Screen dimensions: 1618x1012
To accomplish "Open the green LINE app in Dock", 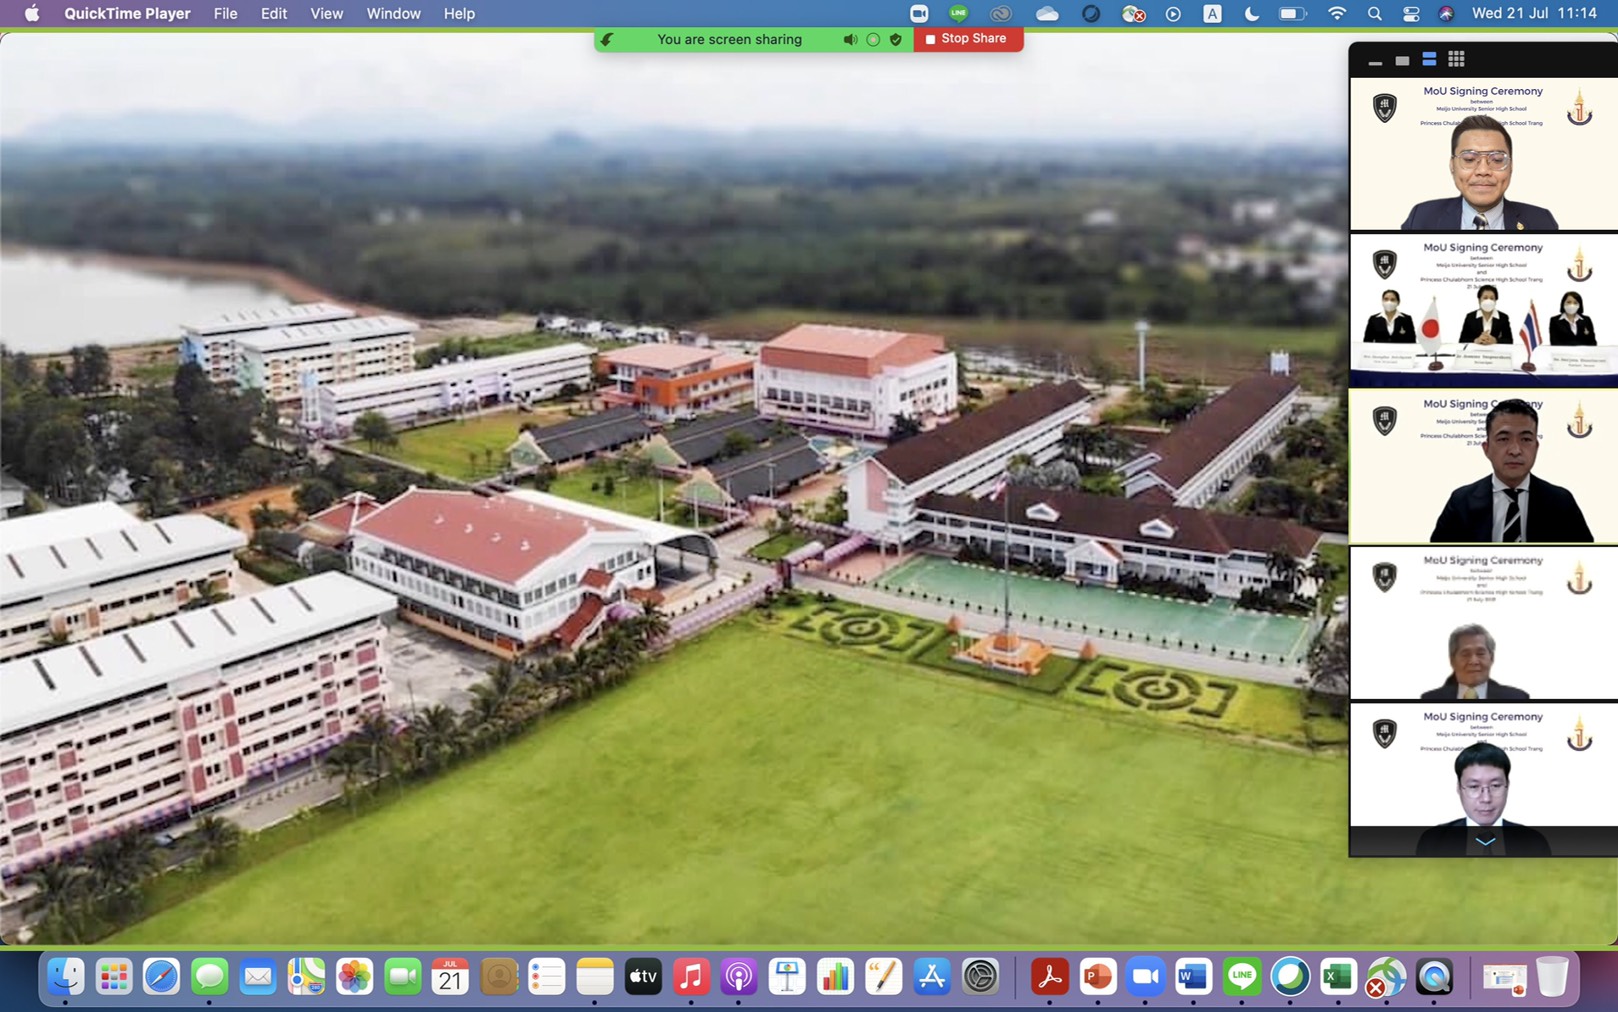I will click(1241, 977).
